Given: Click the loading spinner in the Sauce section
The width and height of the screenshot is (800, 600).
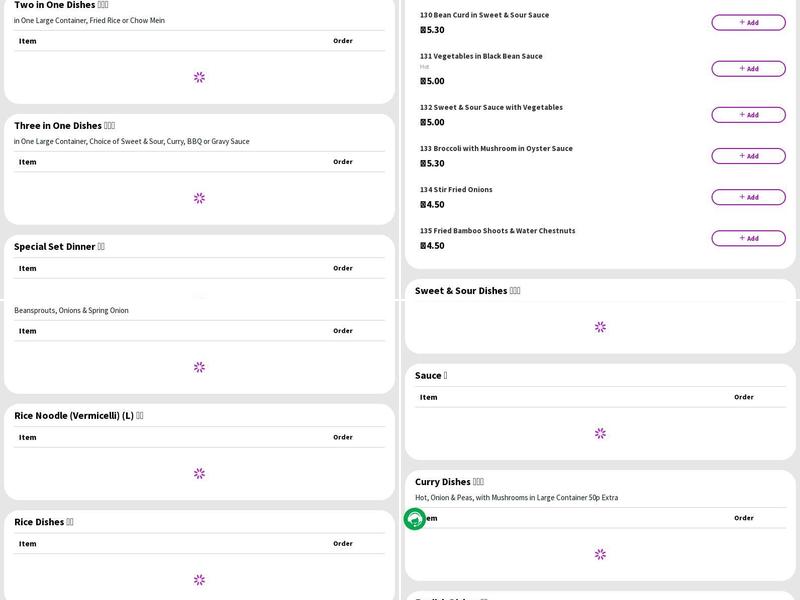Looking at the screenshot, I should [x=600, y=434].
